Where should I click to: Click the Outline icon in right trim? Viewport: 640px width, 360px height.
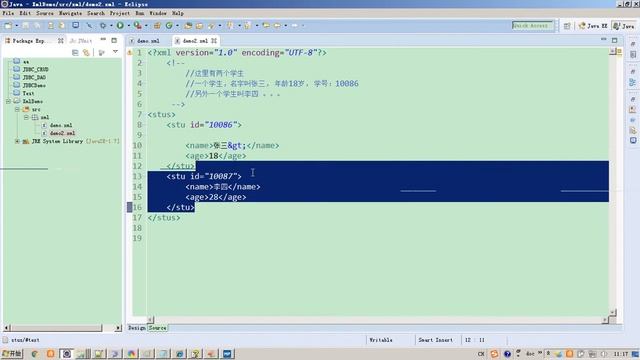point(633,83)
